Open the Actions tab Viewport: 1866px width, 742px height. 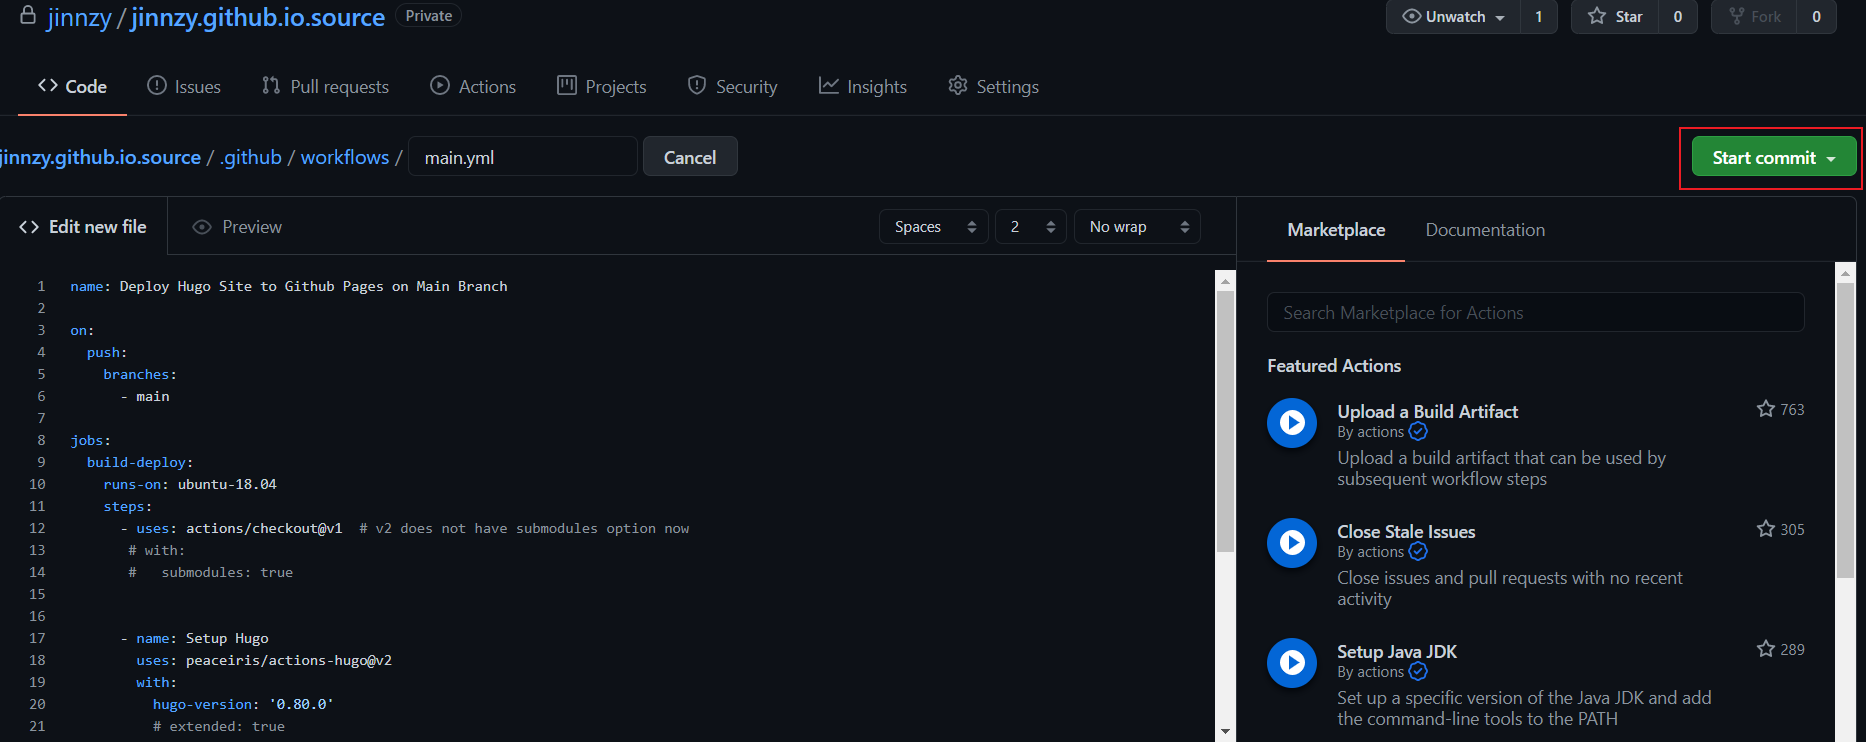pos(473,87)
